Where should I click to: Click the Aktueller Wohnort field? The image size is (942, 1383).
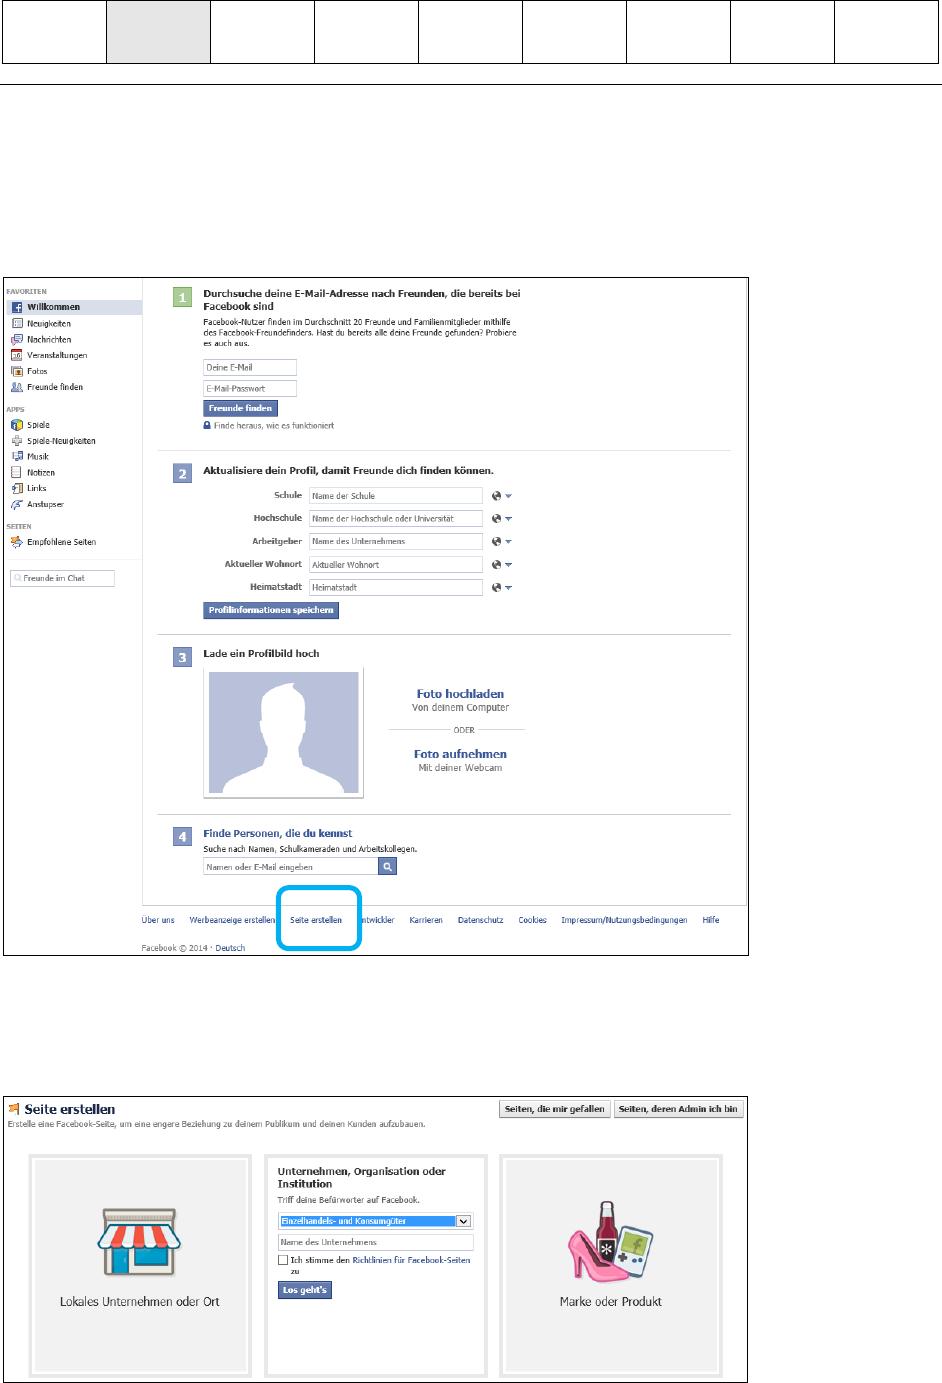395,564
